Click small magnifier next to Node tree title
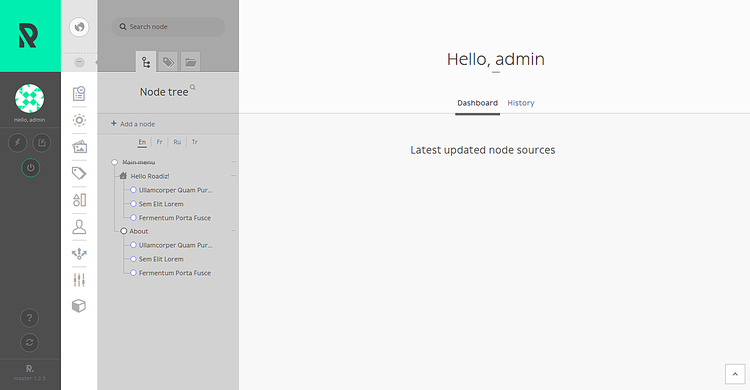Image resolution: width=750 pixels, height=390 pixels. pos(193,87)
